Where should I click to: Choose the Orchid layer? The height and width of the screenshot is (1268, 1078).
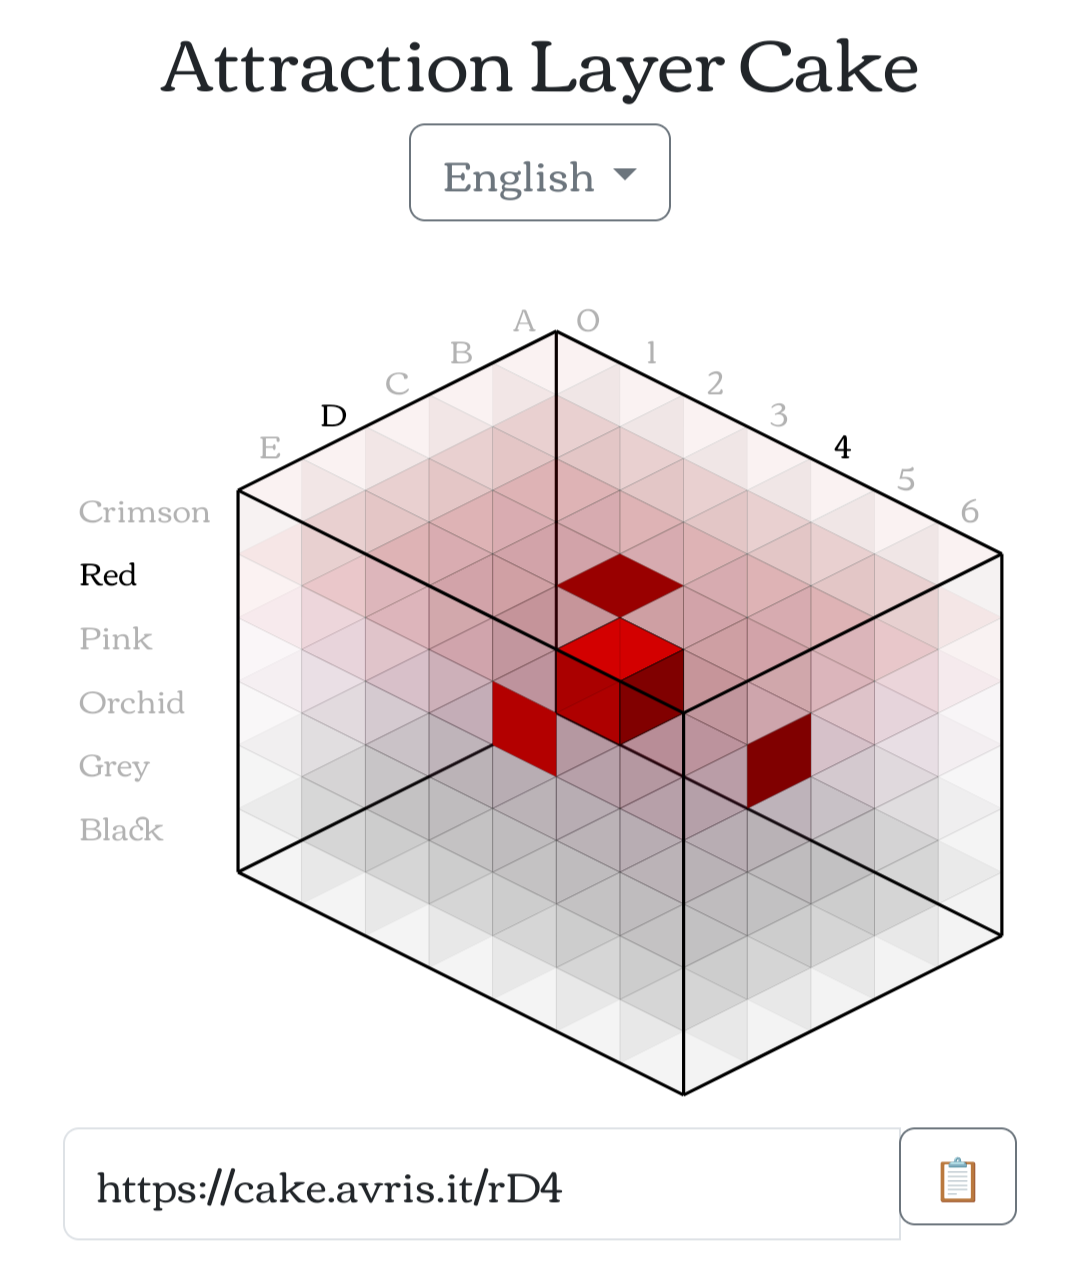[x=132, y=703]
